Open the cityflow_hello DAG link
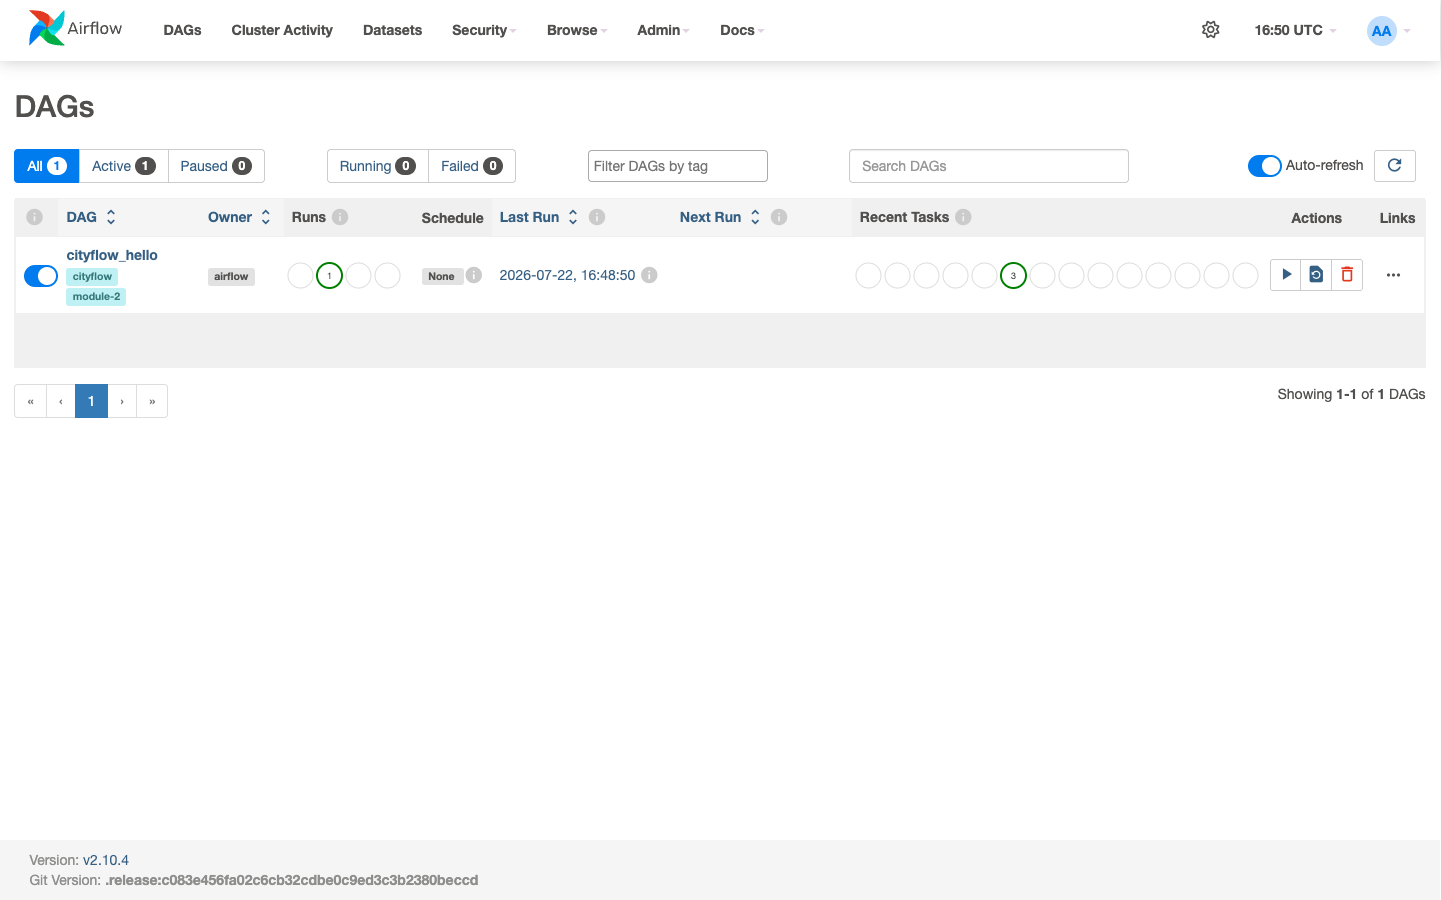 tap(112, 255)
